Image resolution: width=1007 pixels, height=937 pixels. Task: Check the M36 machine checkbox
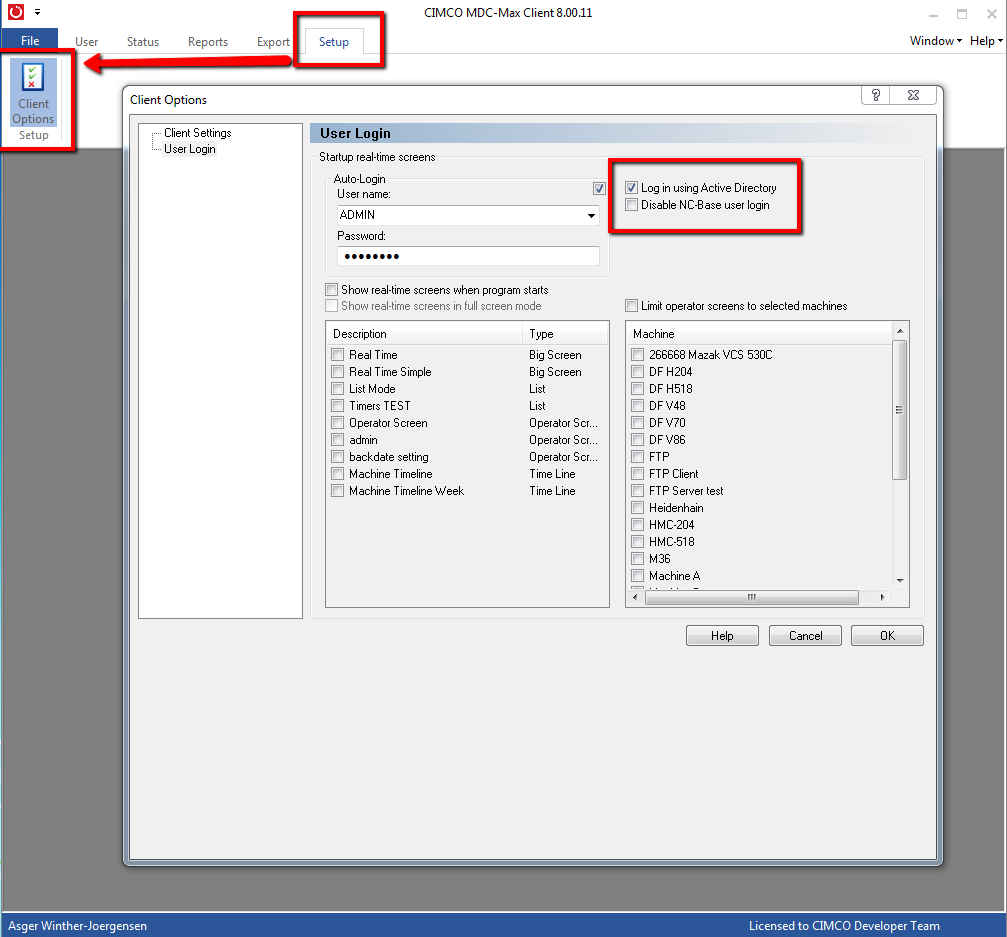pyautogui.click(x=638, y=559)
